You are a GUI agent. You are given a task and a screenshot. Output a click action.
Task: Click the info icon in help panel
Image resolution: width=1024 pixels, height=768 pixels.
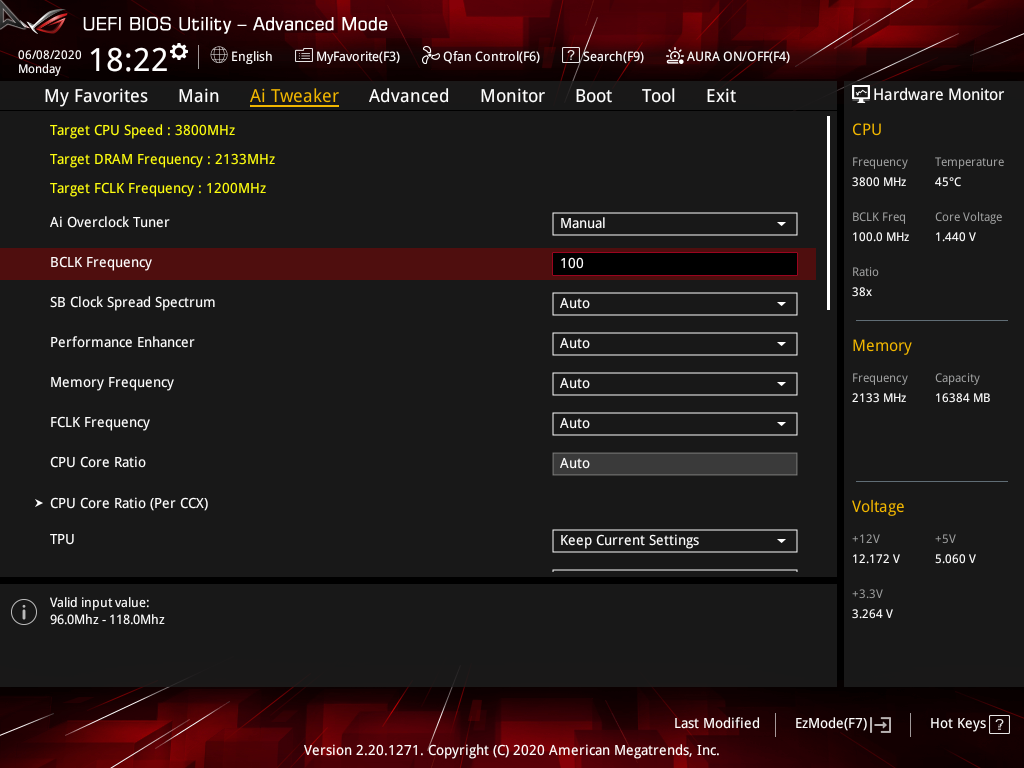click(24, 612)
